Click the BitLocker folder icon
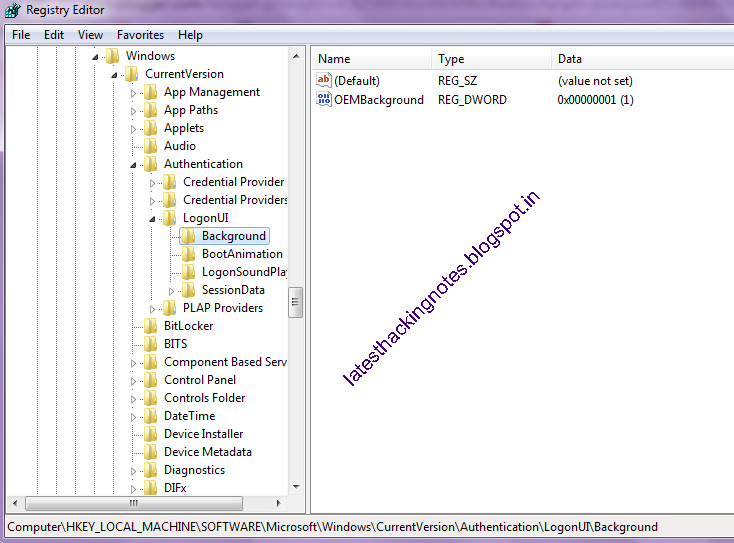734x543 pixels. [150, 326]
